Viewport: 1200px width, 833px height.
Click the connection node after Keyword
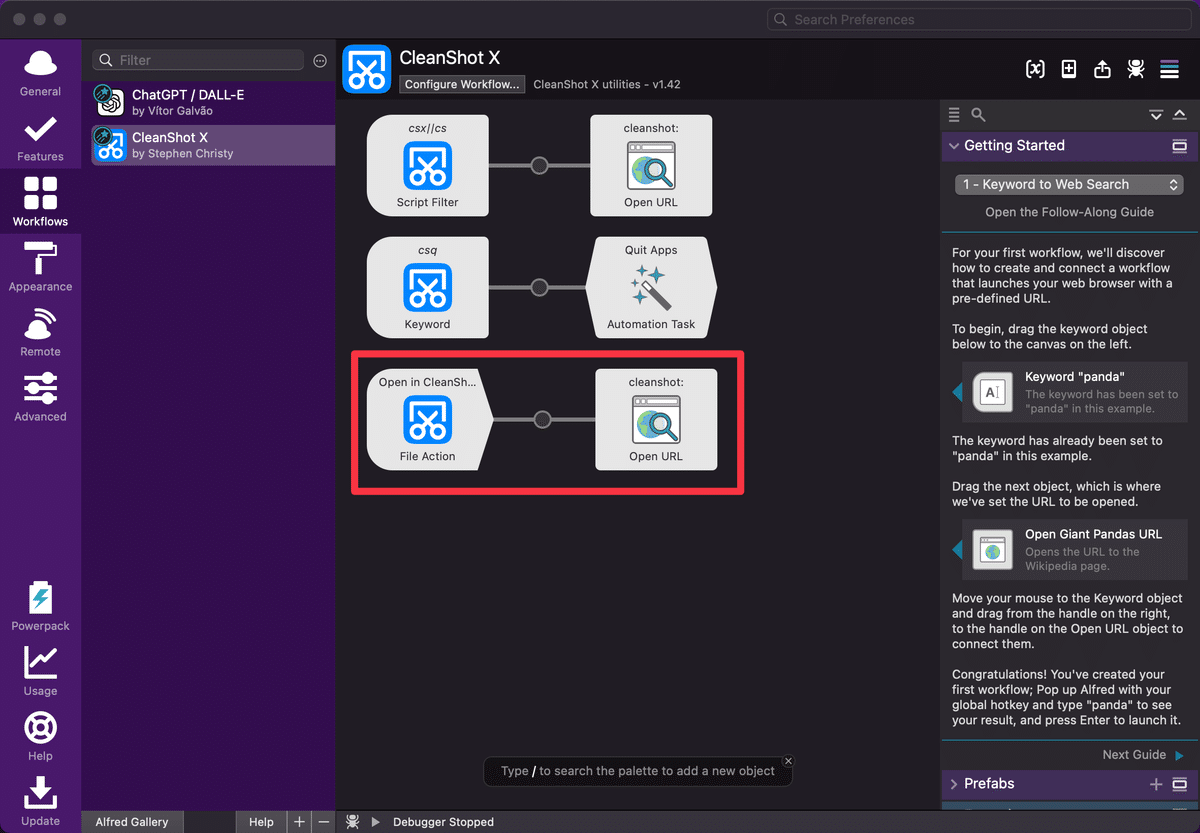[x=540, y=287]
